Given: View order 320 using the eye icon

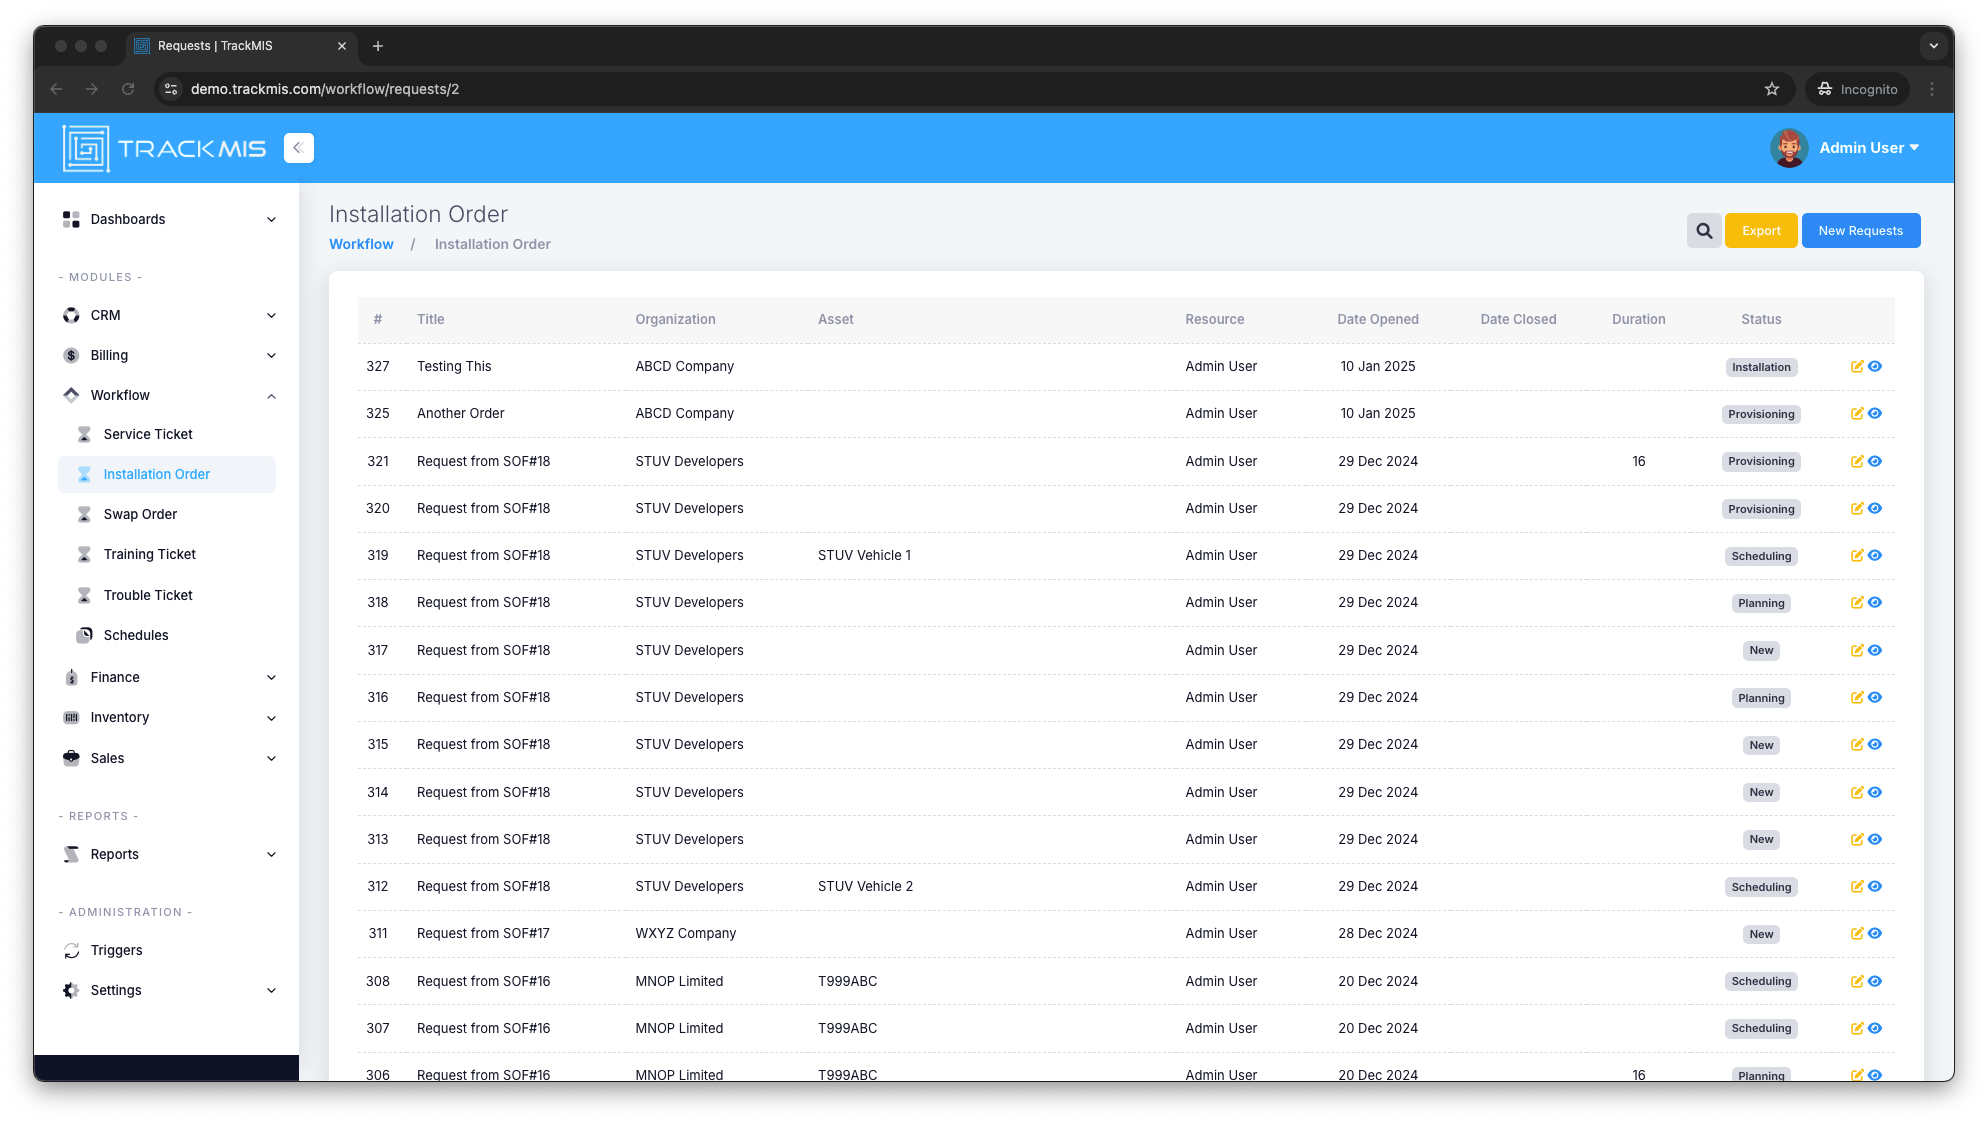Looking at the screenshot, I should point(1875,509).
